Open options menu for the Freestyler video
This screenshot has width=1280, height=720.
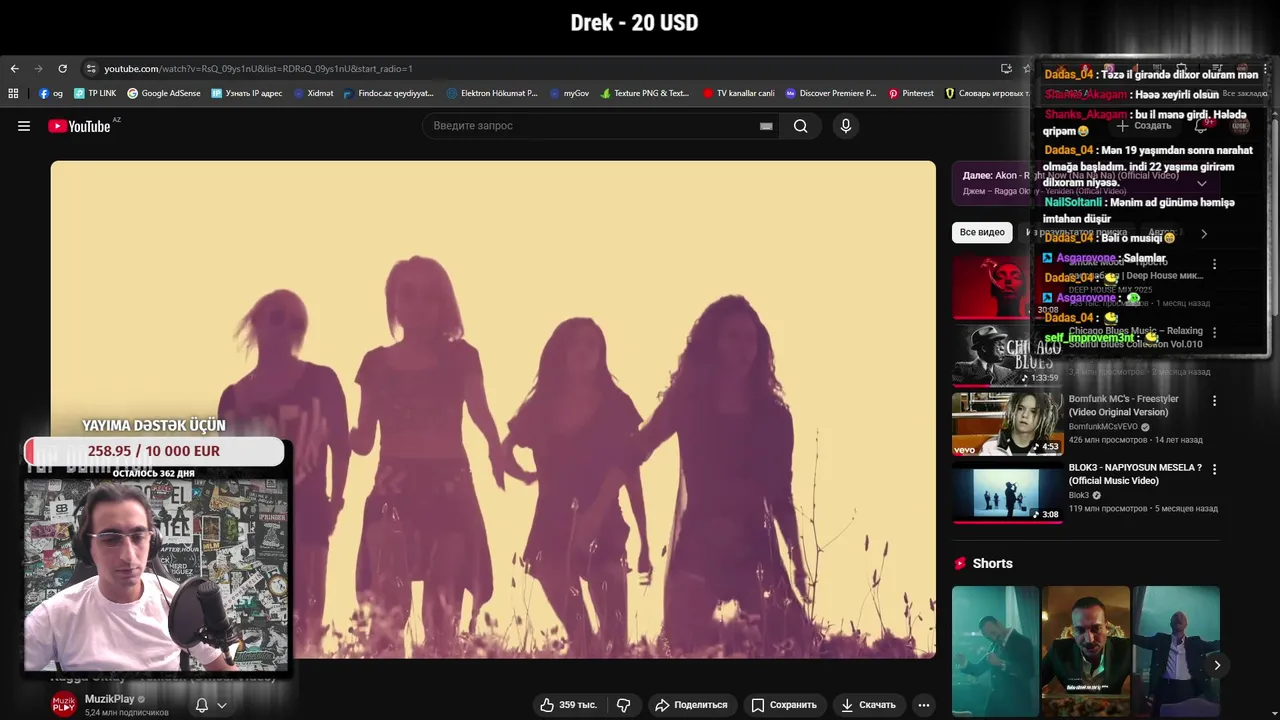[x=1215, y=401]
